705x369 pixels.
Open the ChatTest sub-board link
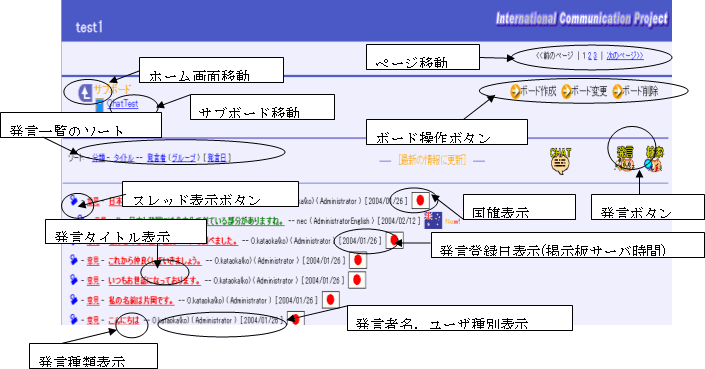tap(122, 104)
